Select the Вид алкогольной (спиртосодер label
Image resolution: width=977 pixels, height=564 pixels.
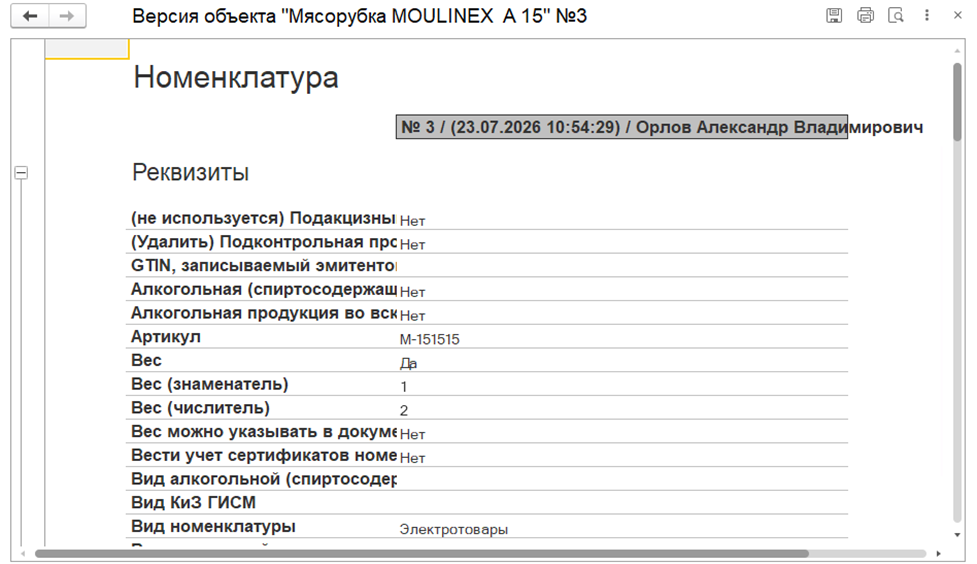pos(264,479)
